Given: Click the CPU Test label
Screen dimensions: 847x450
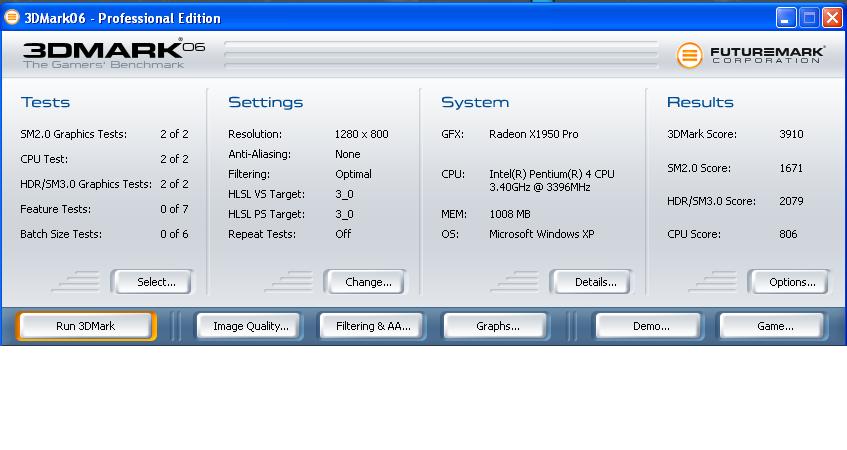Looking at the screenshot, I should [44, 159].
